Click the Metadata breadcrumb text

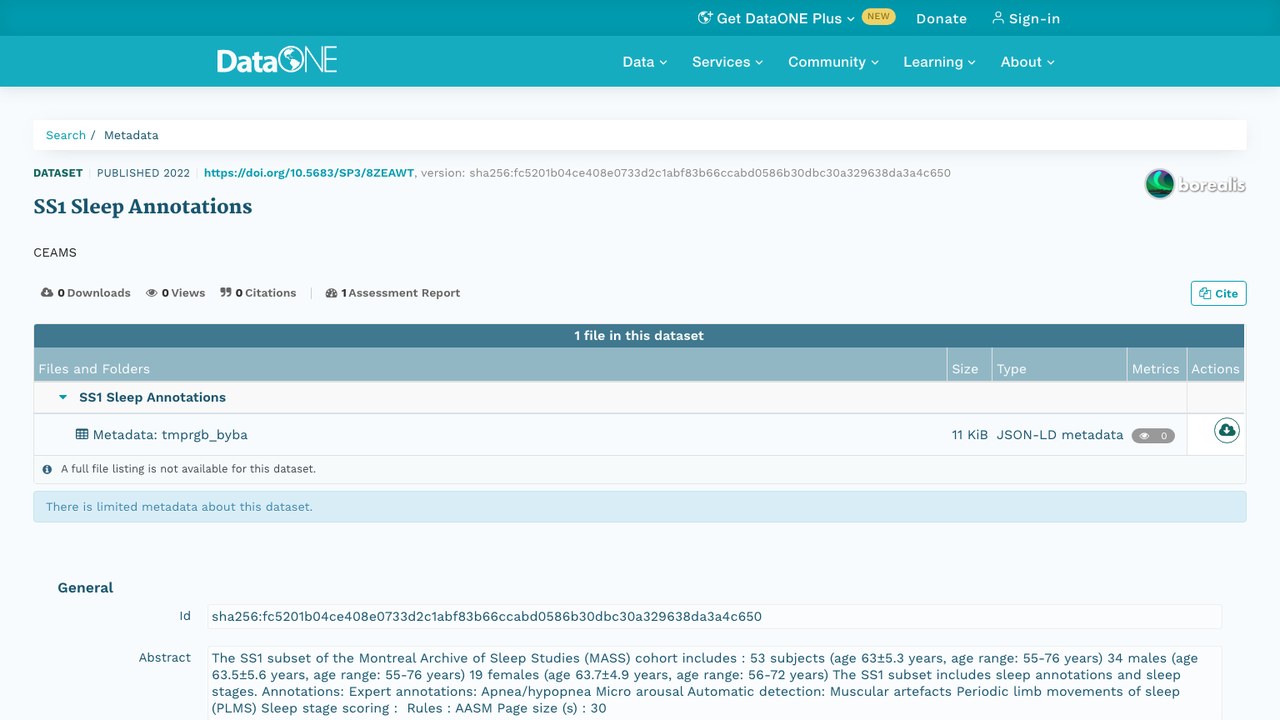(x=131, y=135)
